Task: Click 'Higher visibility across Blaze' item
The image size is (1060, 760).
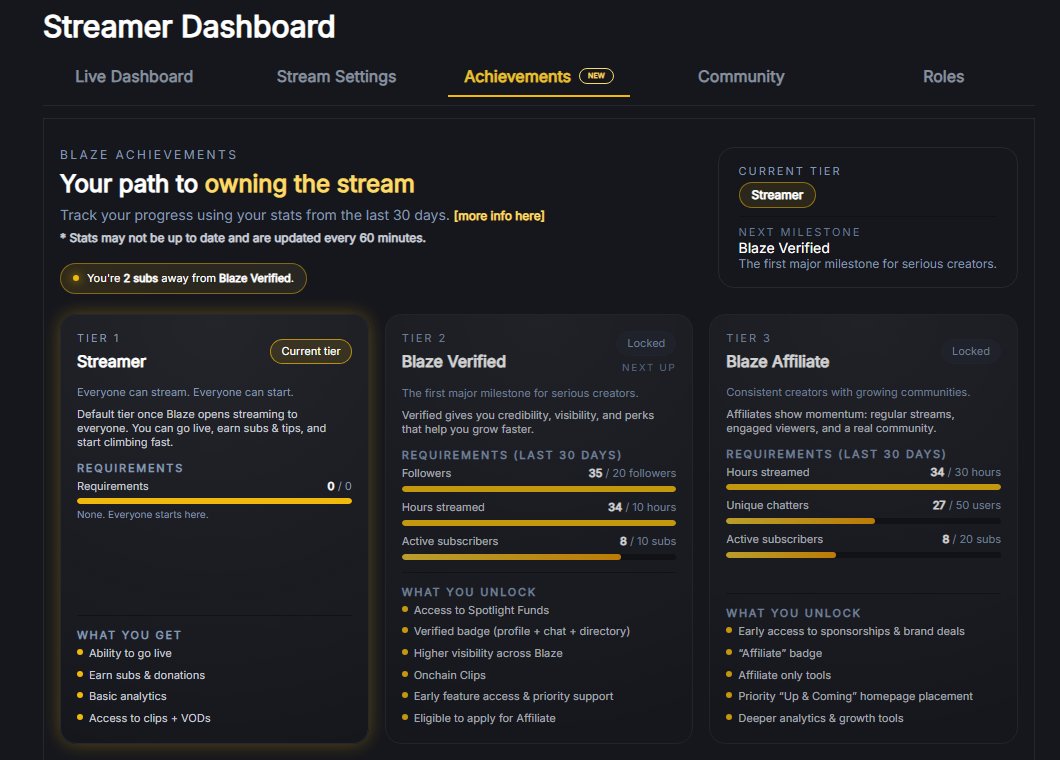Action: pos(488,653)
